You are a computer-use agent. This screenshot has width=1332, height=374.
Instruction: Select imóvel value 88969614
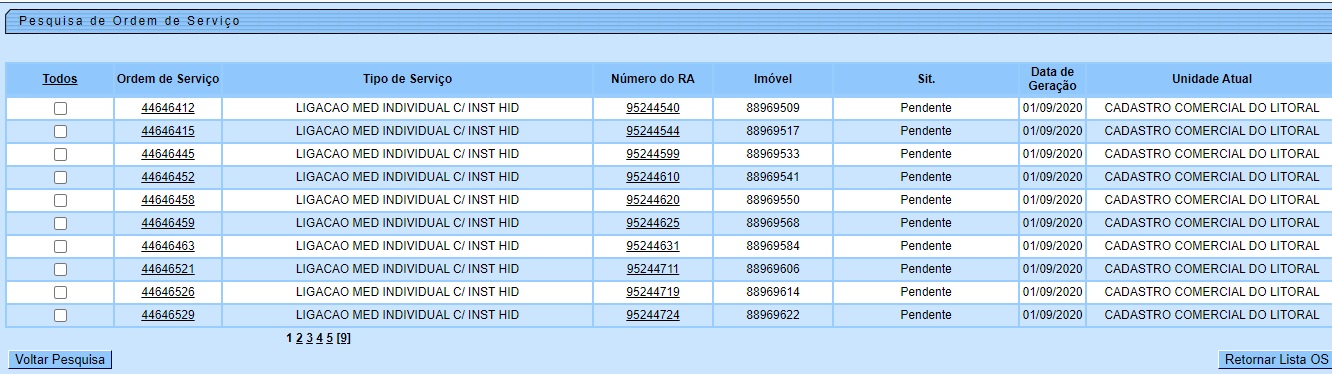tap(773, 292)
